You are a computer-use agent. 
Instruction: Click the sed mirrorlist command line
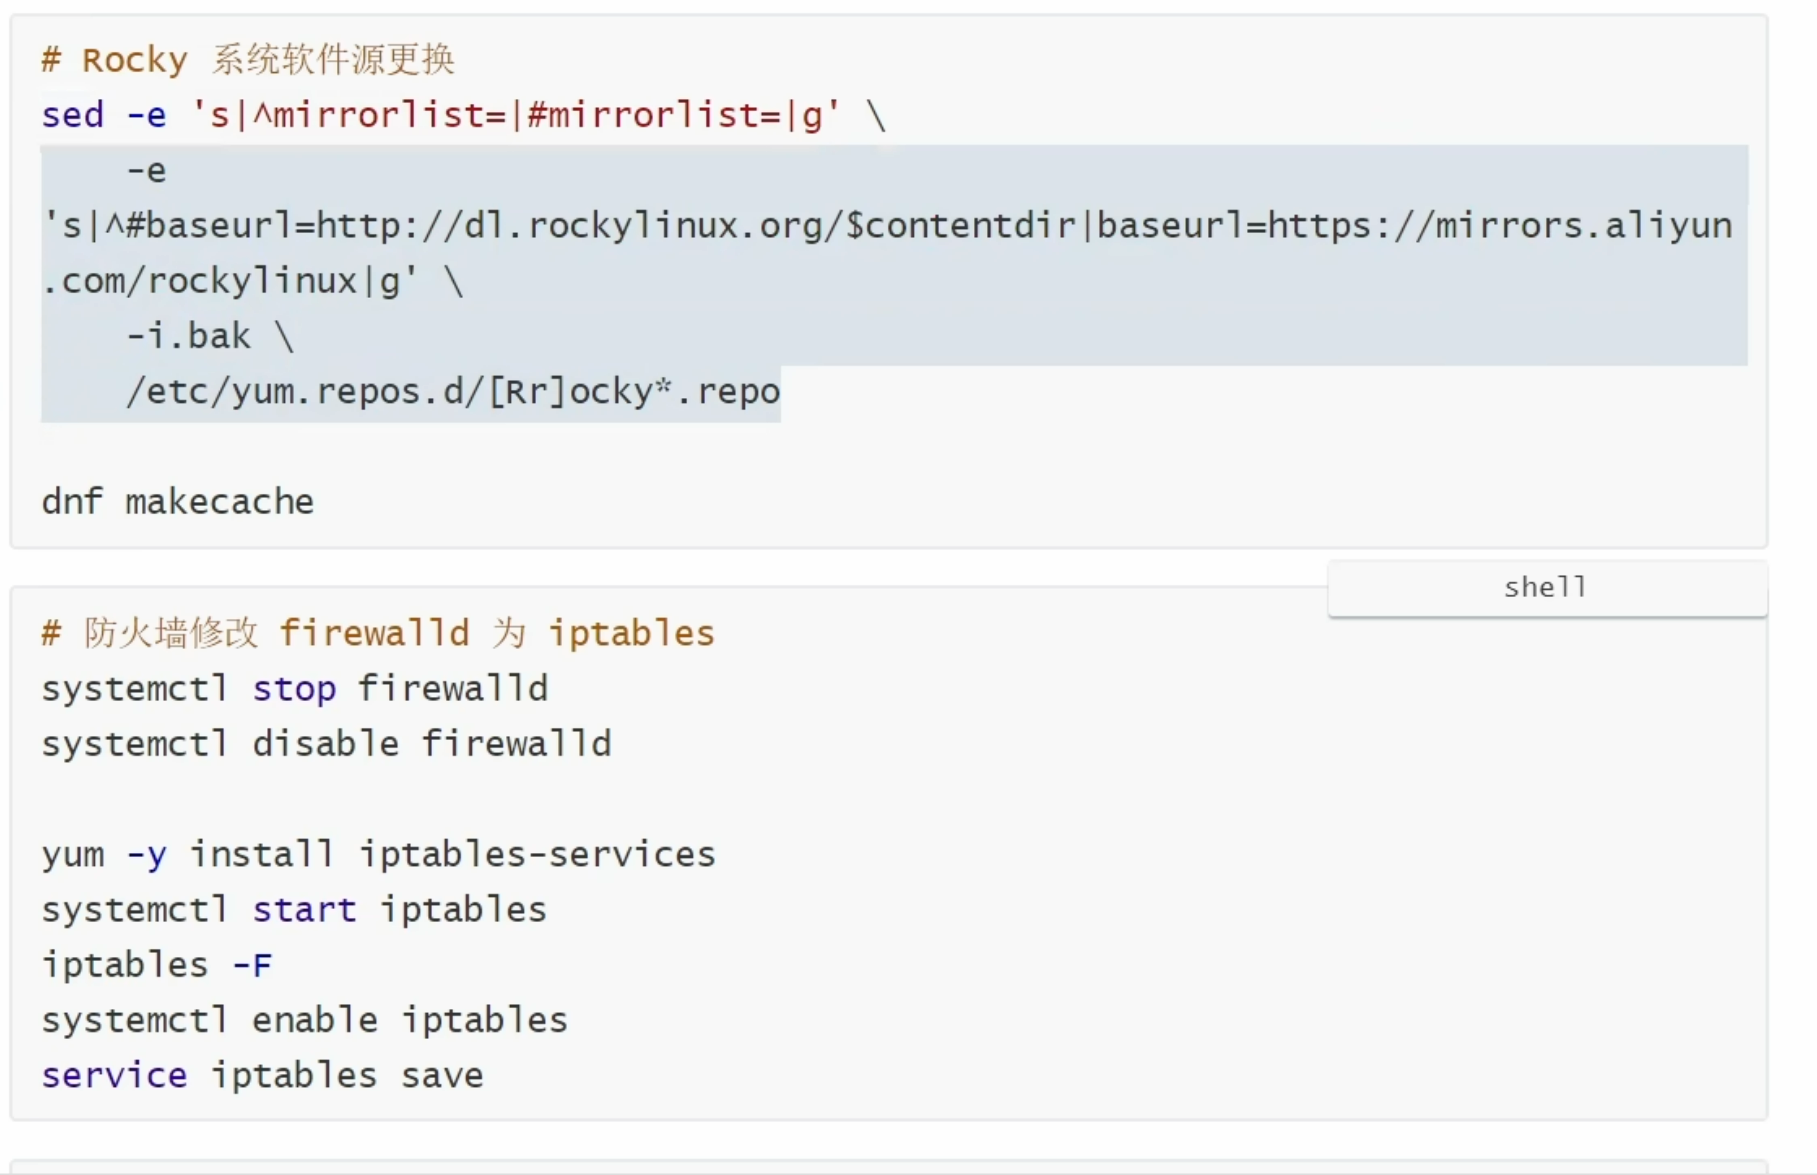[464, 115]
